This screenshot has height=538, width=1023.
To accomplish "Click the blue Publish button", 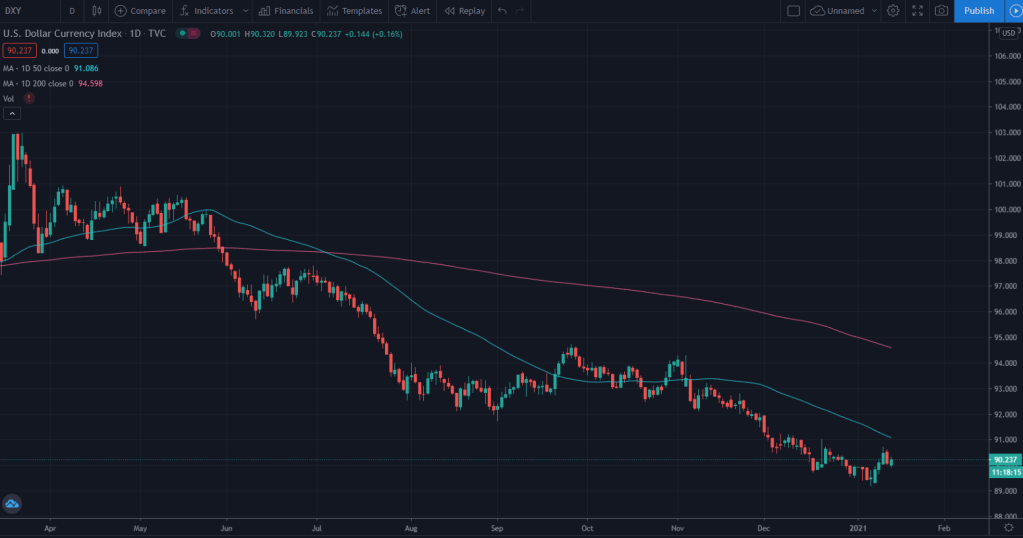I will pos(979,11).
